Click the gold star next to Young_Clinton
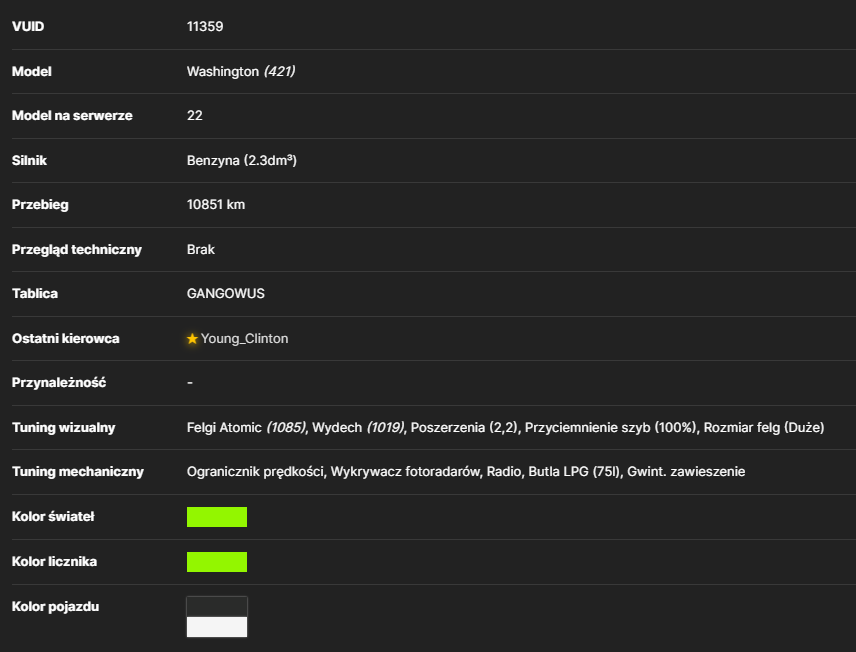Screen dimensions: 856x652 point(192,339)
